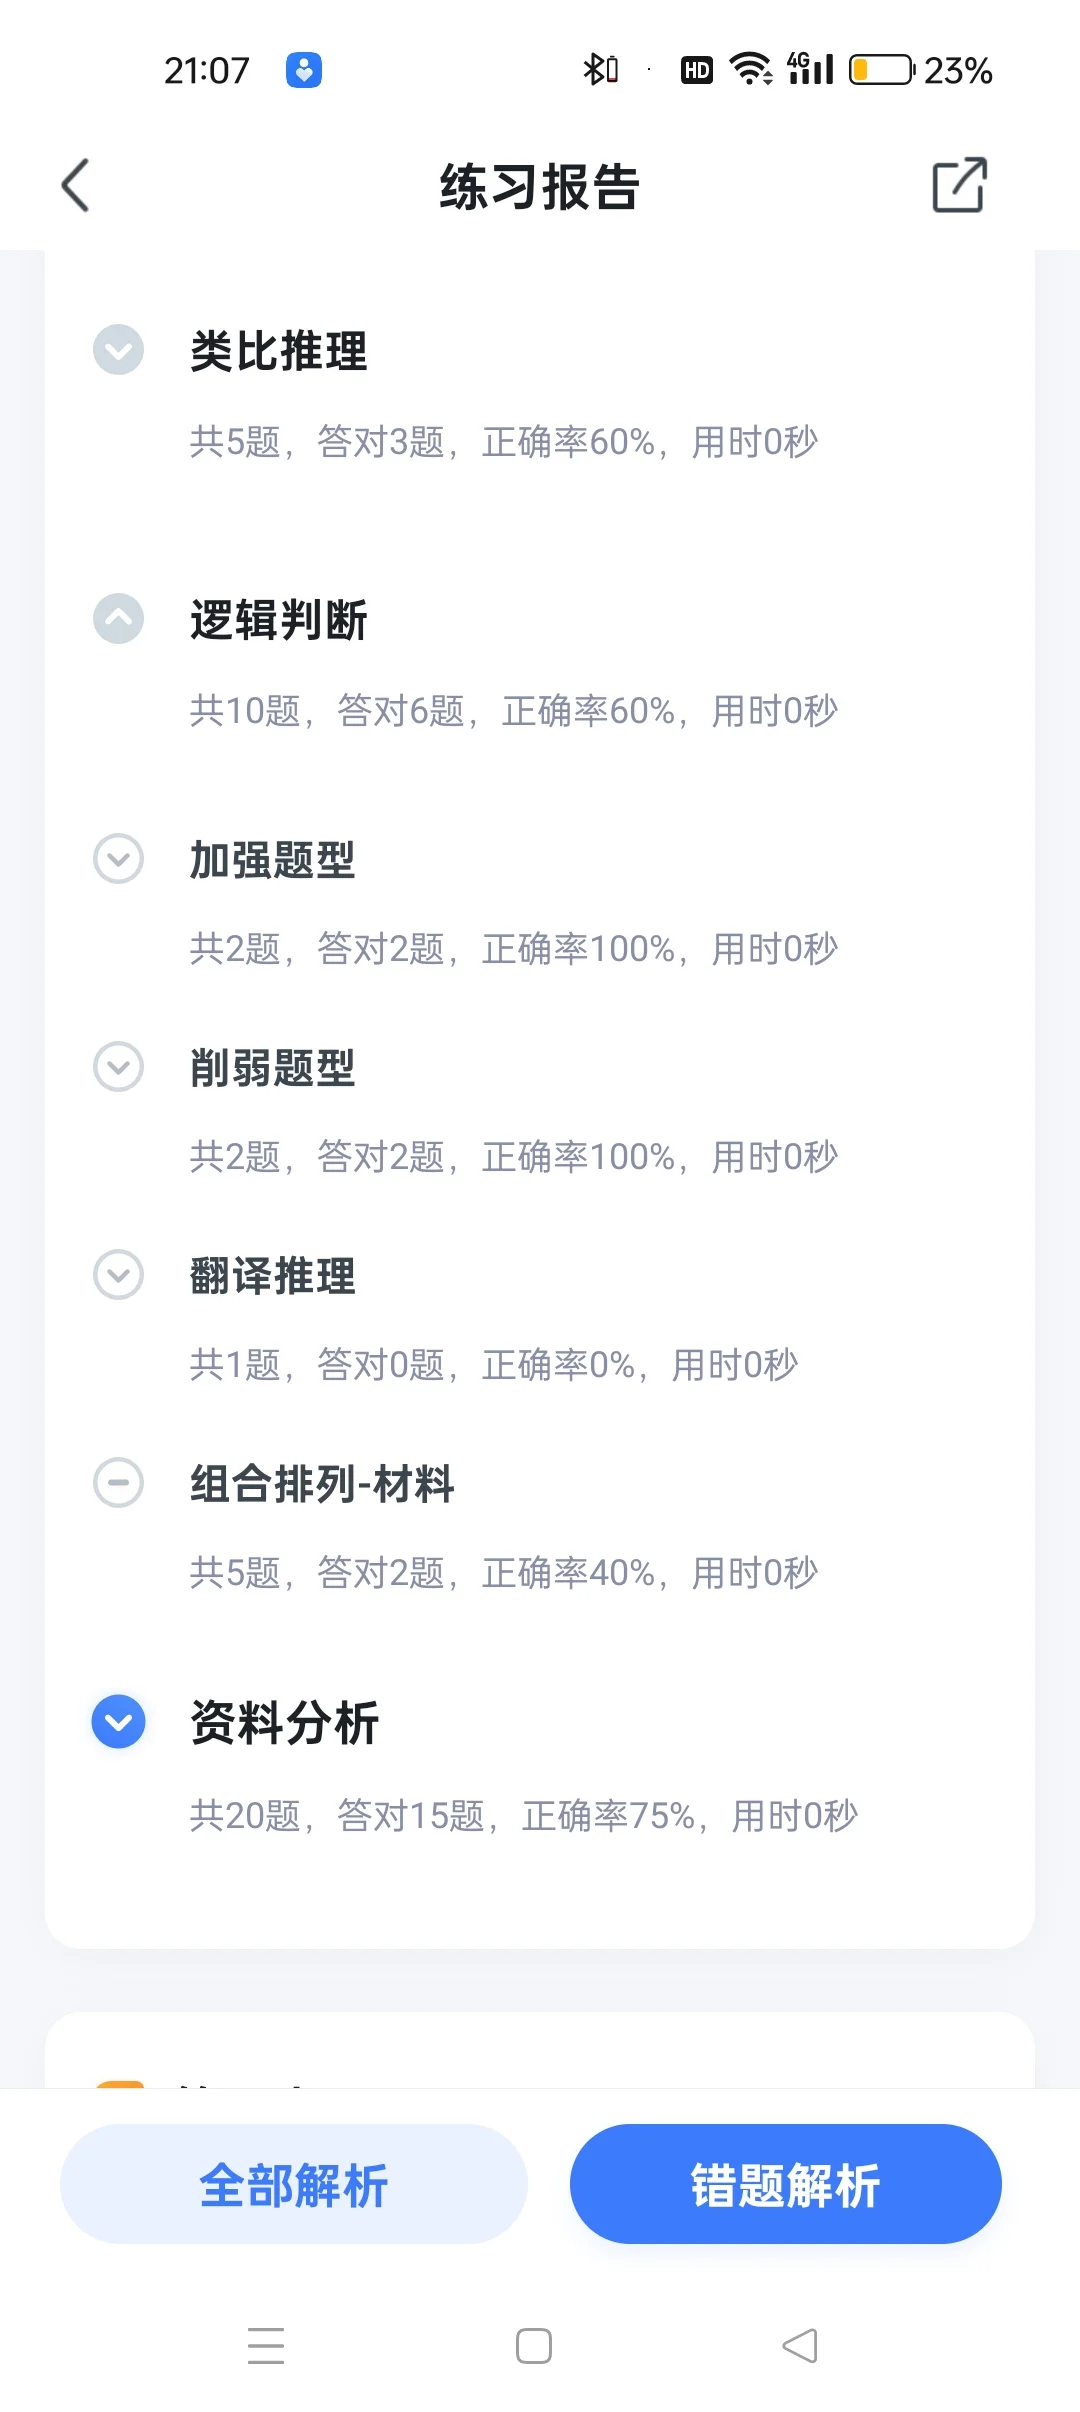Select the 组合排列-材料 category title
1080x2412 pixels.
(322, 1484)
